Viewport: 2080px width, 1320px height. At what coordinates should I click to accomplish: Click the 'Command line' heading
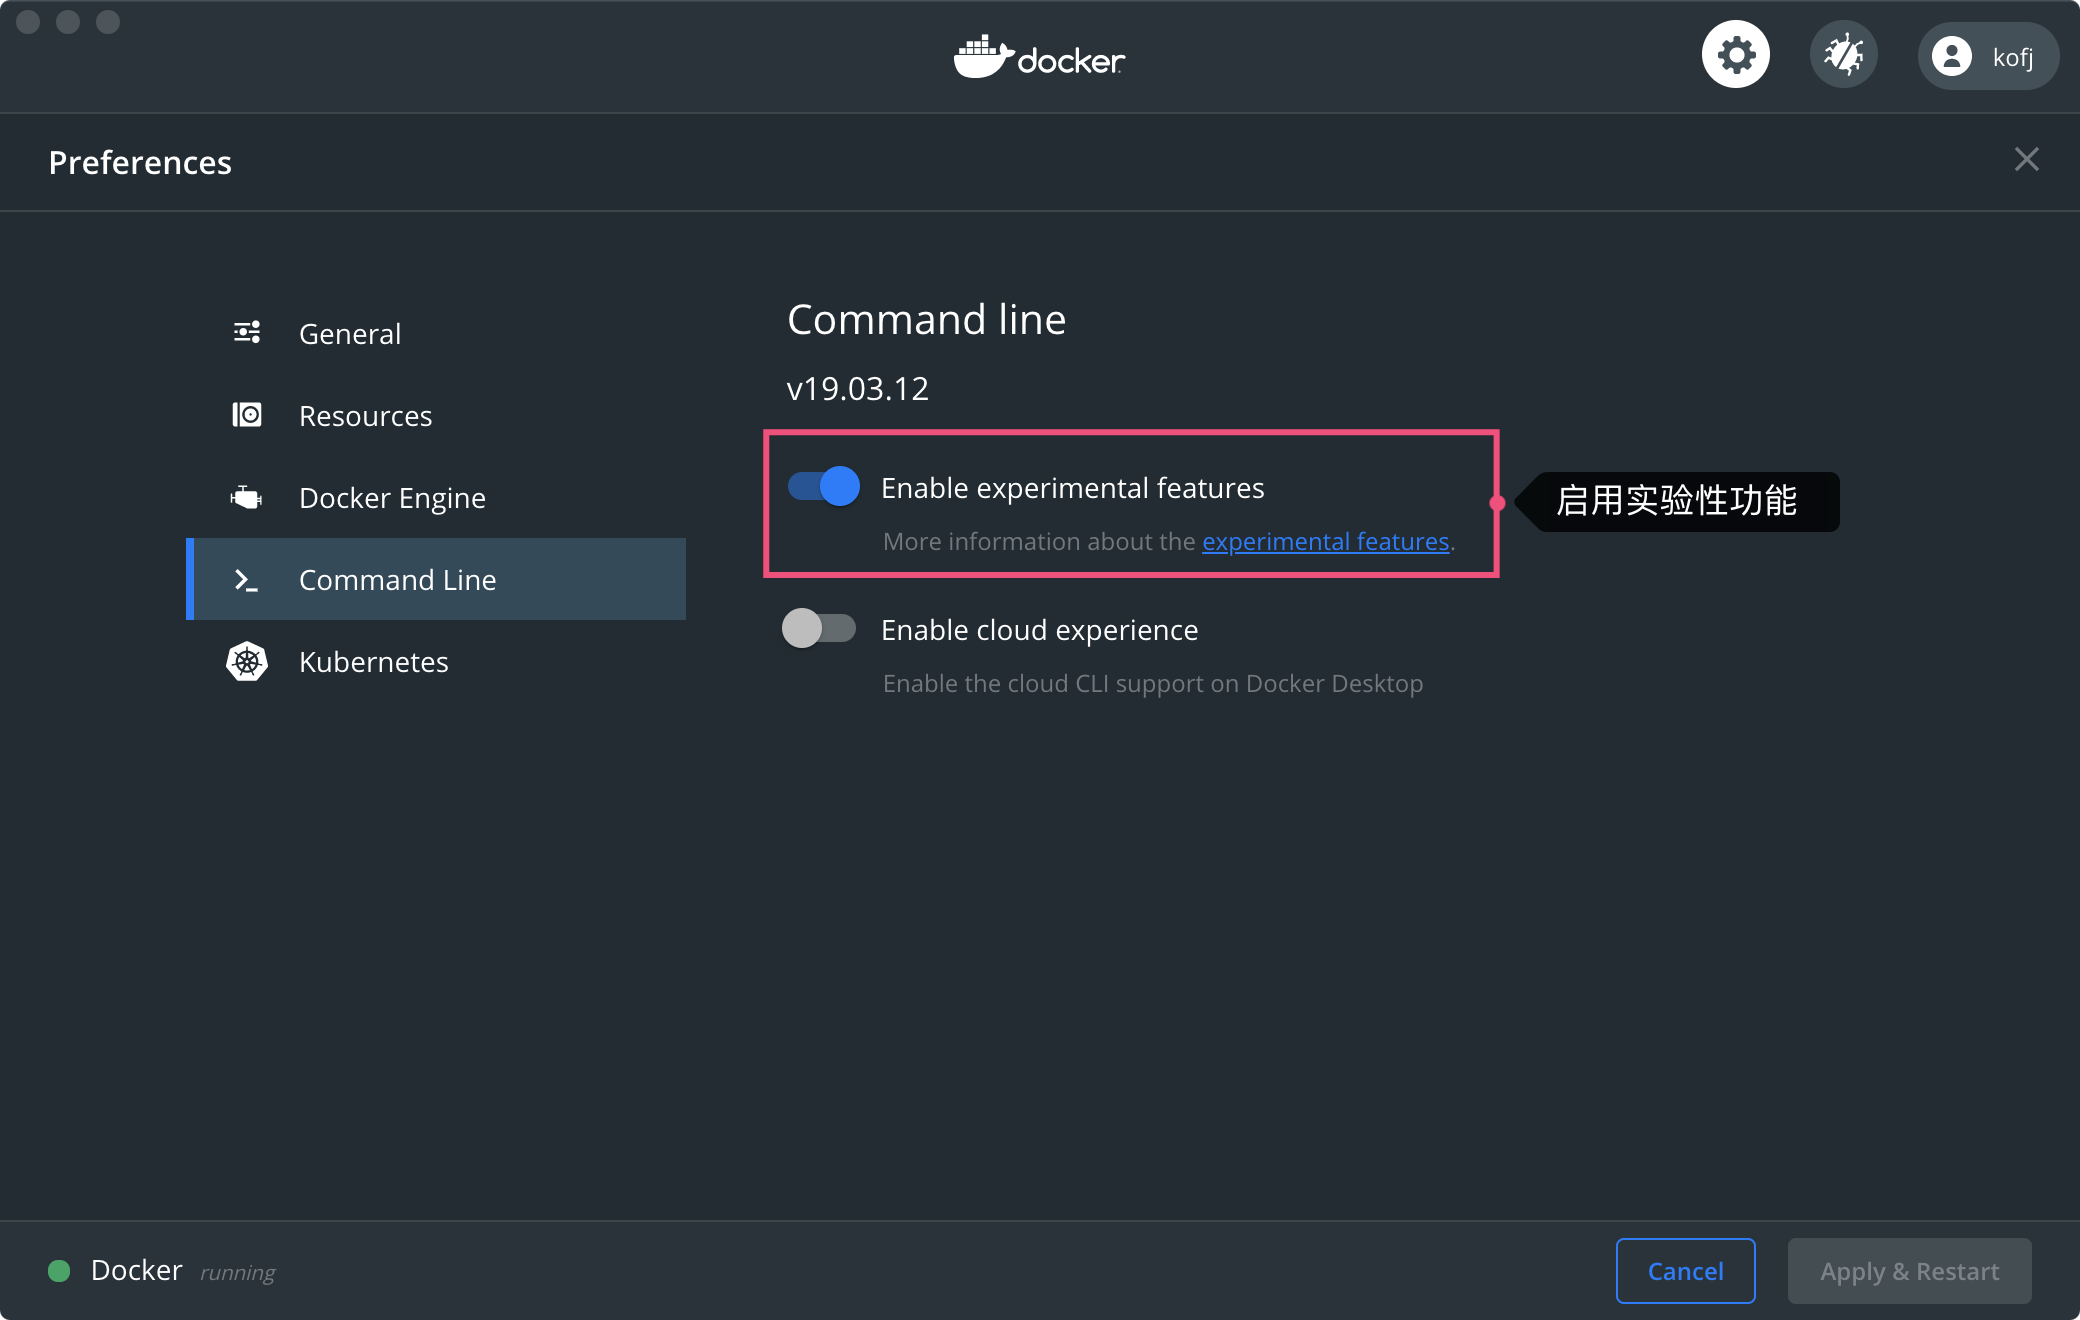(x=927, y=320)
